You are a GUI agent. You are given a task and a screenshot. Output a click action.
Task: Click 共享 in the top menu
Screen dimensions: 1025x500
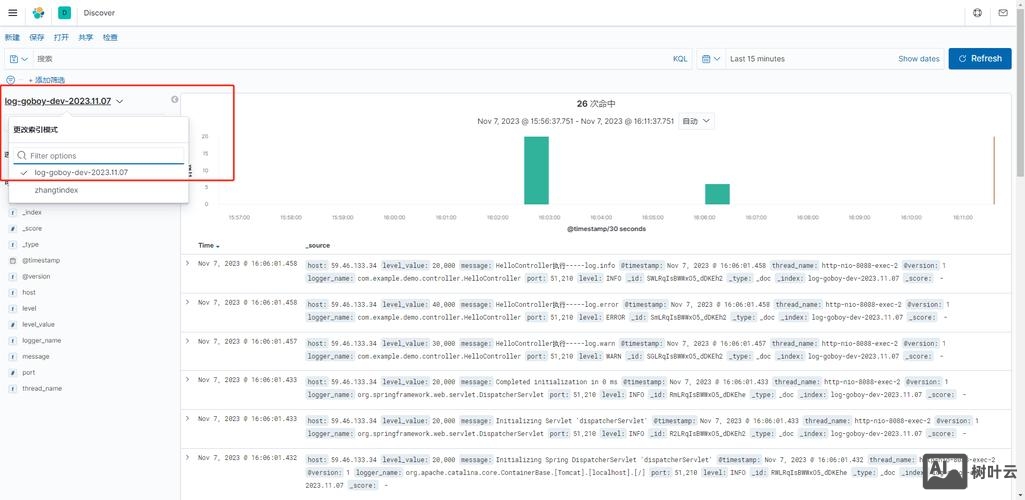(x=86, y=37)
